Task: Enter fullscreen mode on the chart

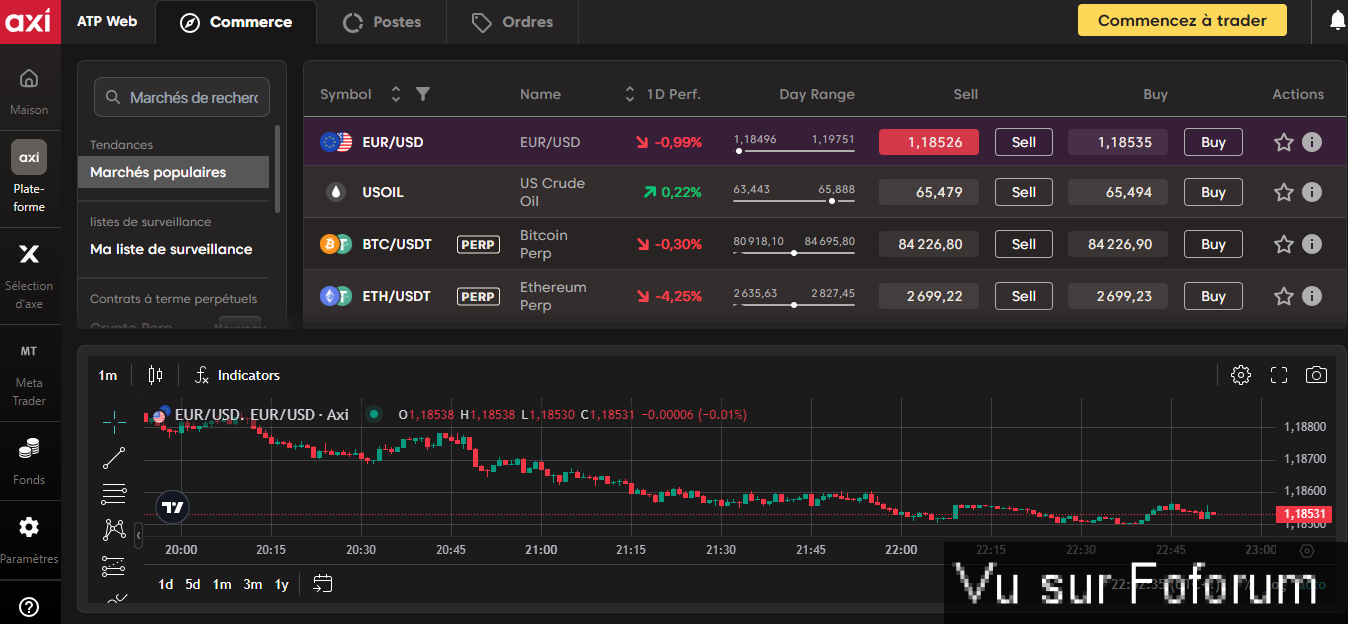Action: [x=1278, y=374]
